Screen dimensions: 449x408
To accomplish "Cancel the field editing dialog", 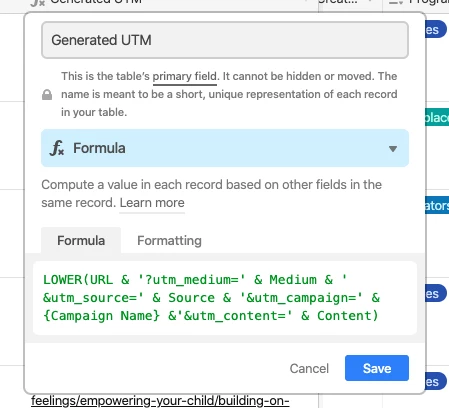I will point(309,368).
